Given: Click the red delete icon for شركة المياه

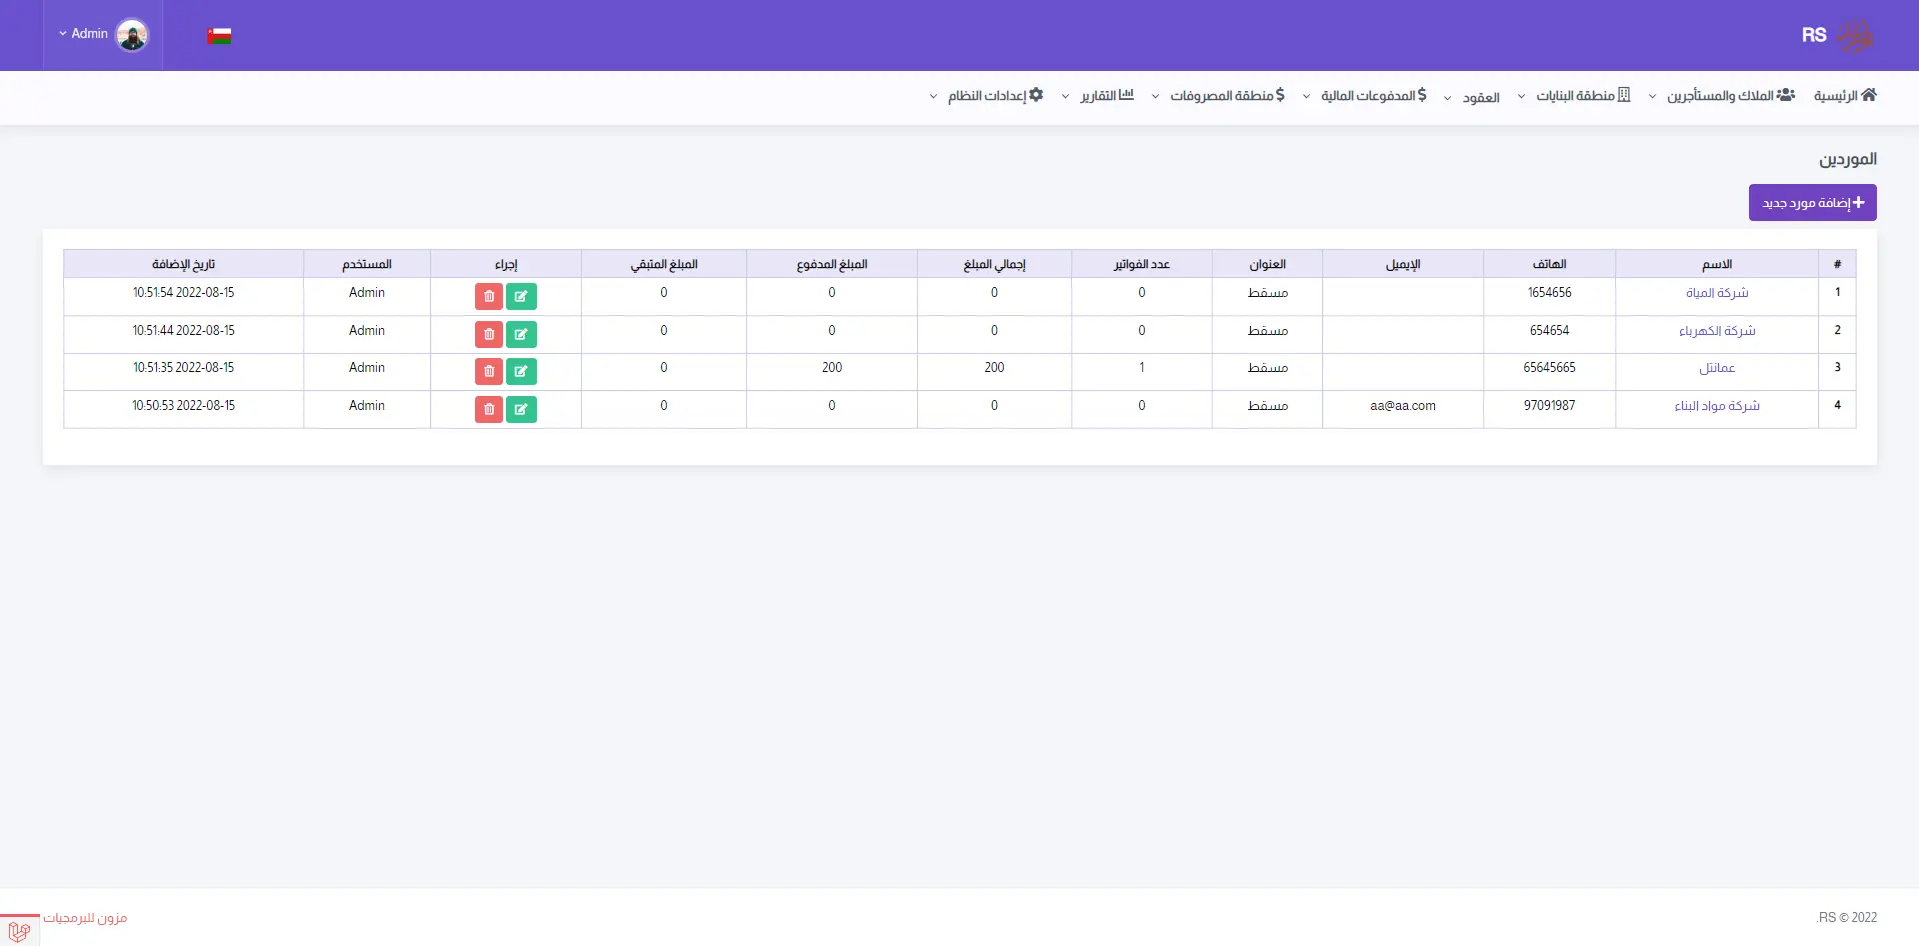Looking at the screenshot, I should 489,296.
